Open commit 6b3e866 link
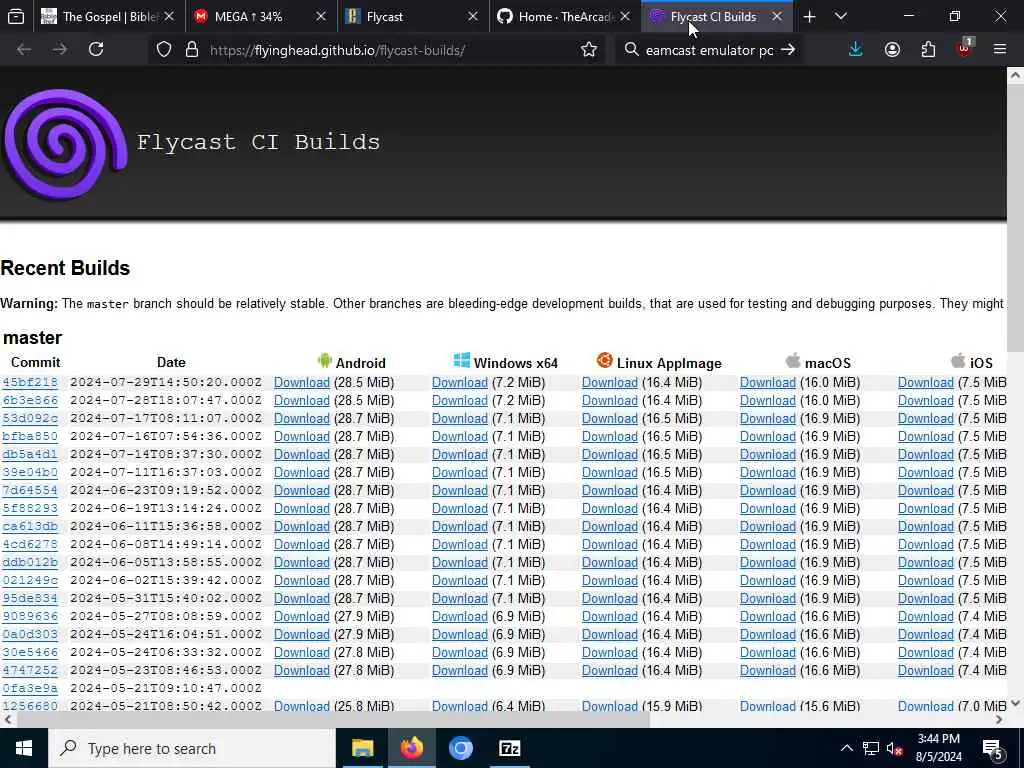Screen dimensions: 1024x768 [x=30, y=400]
